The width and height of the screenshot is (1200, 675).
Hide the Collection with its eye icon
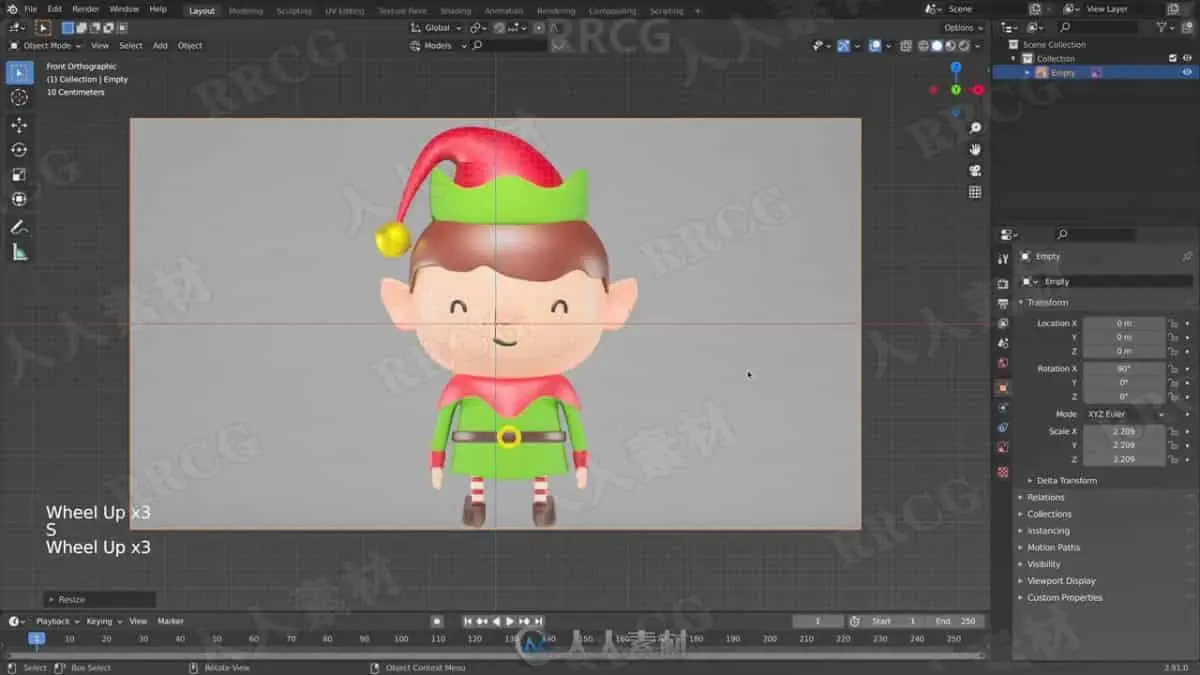point(1187,58)
